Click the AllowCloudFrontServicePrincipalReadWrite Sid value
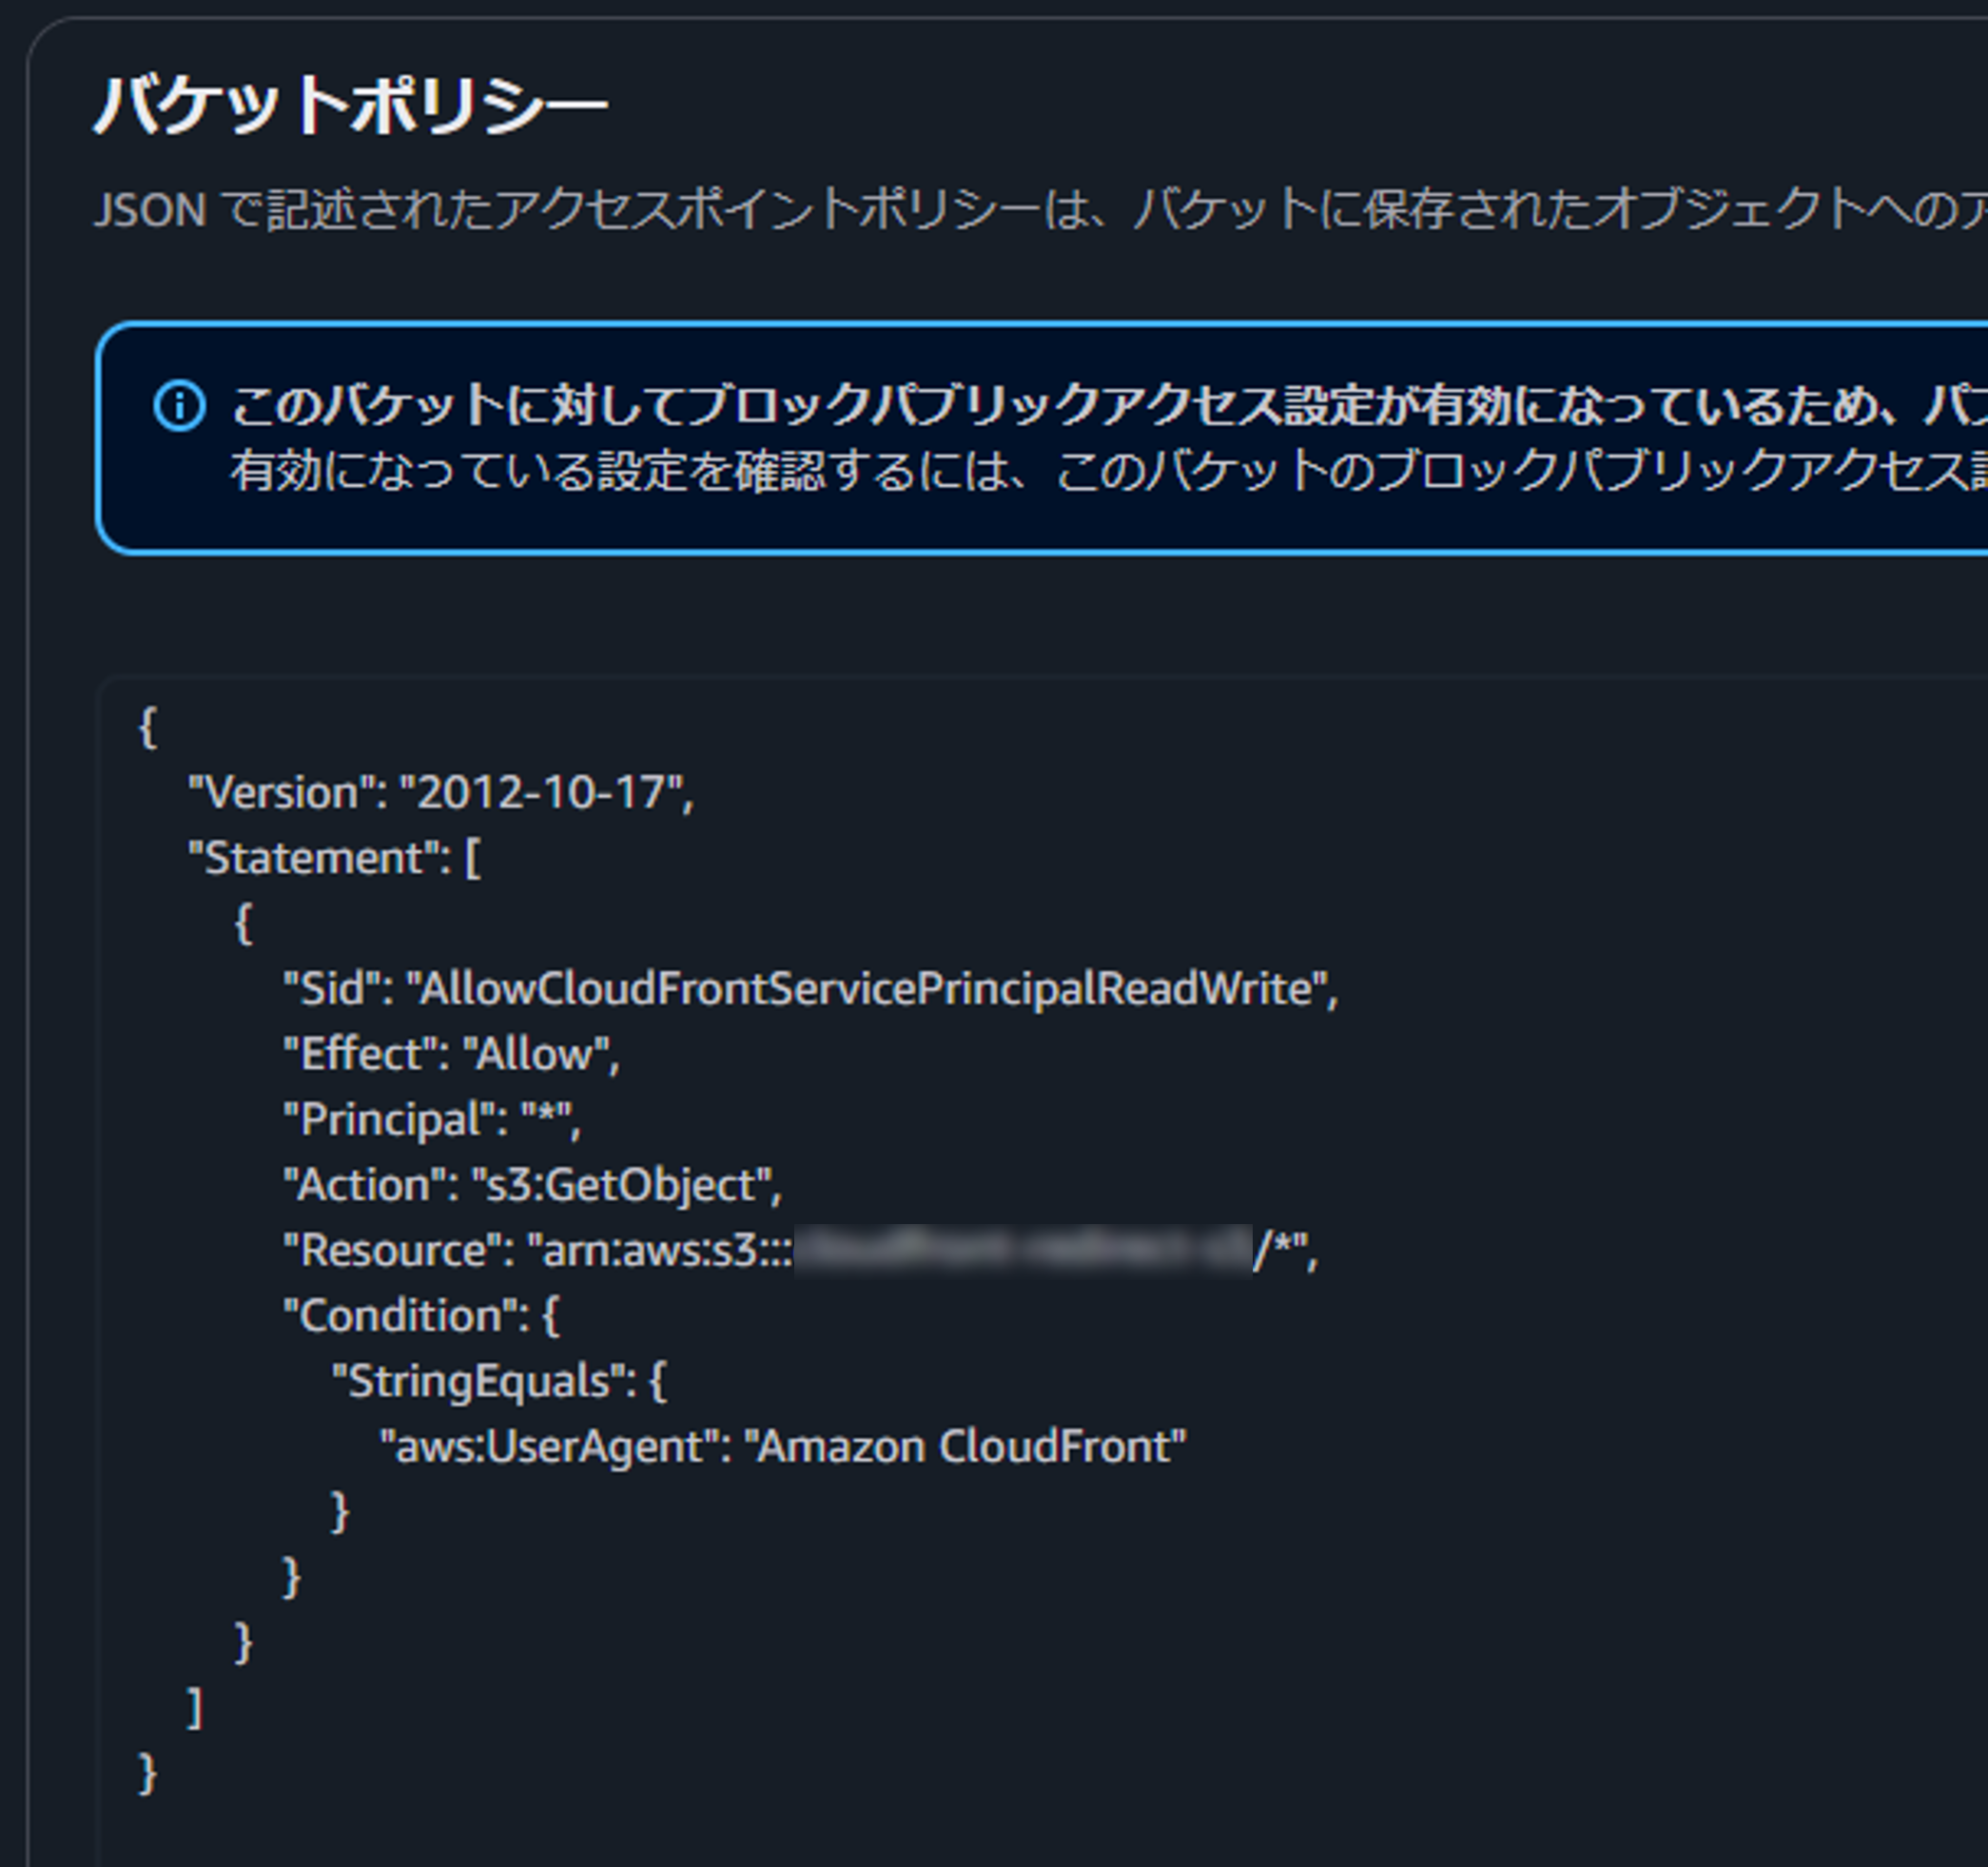The height and width of the screenshot is (1867, 1988). 865,989
